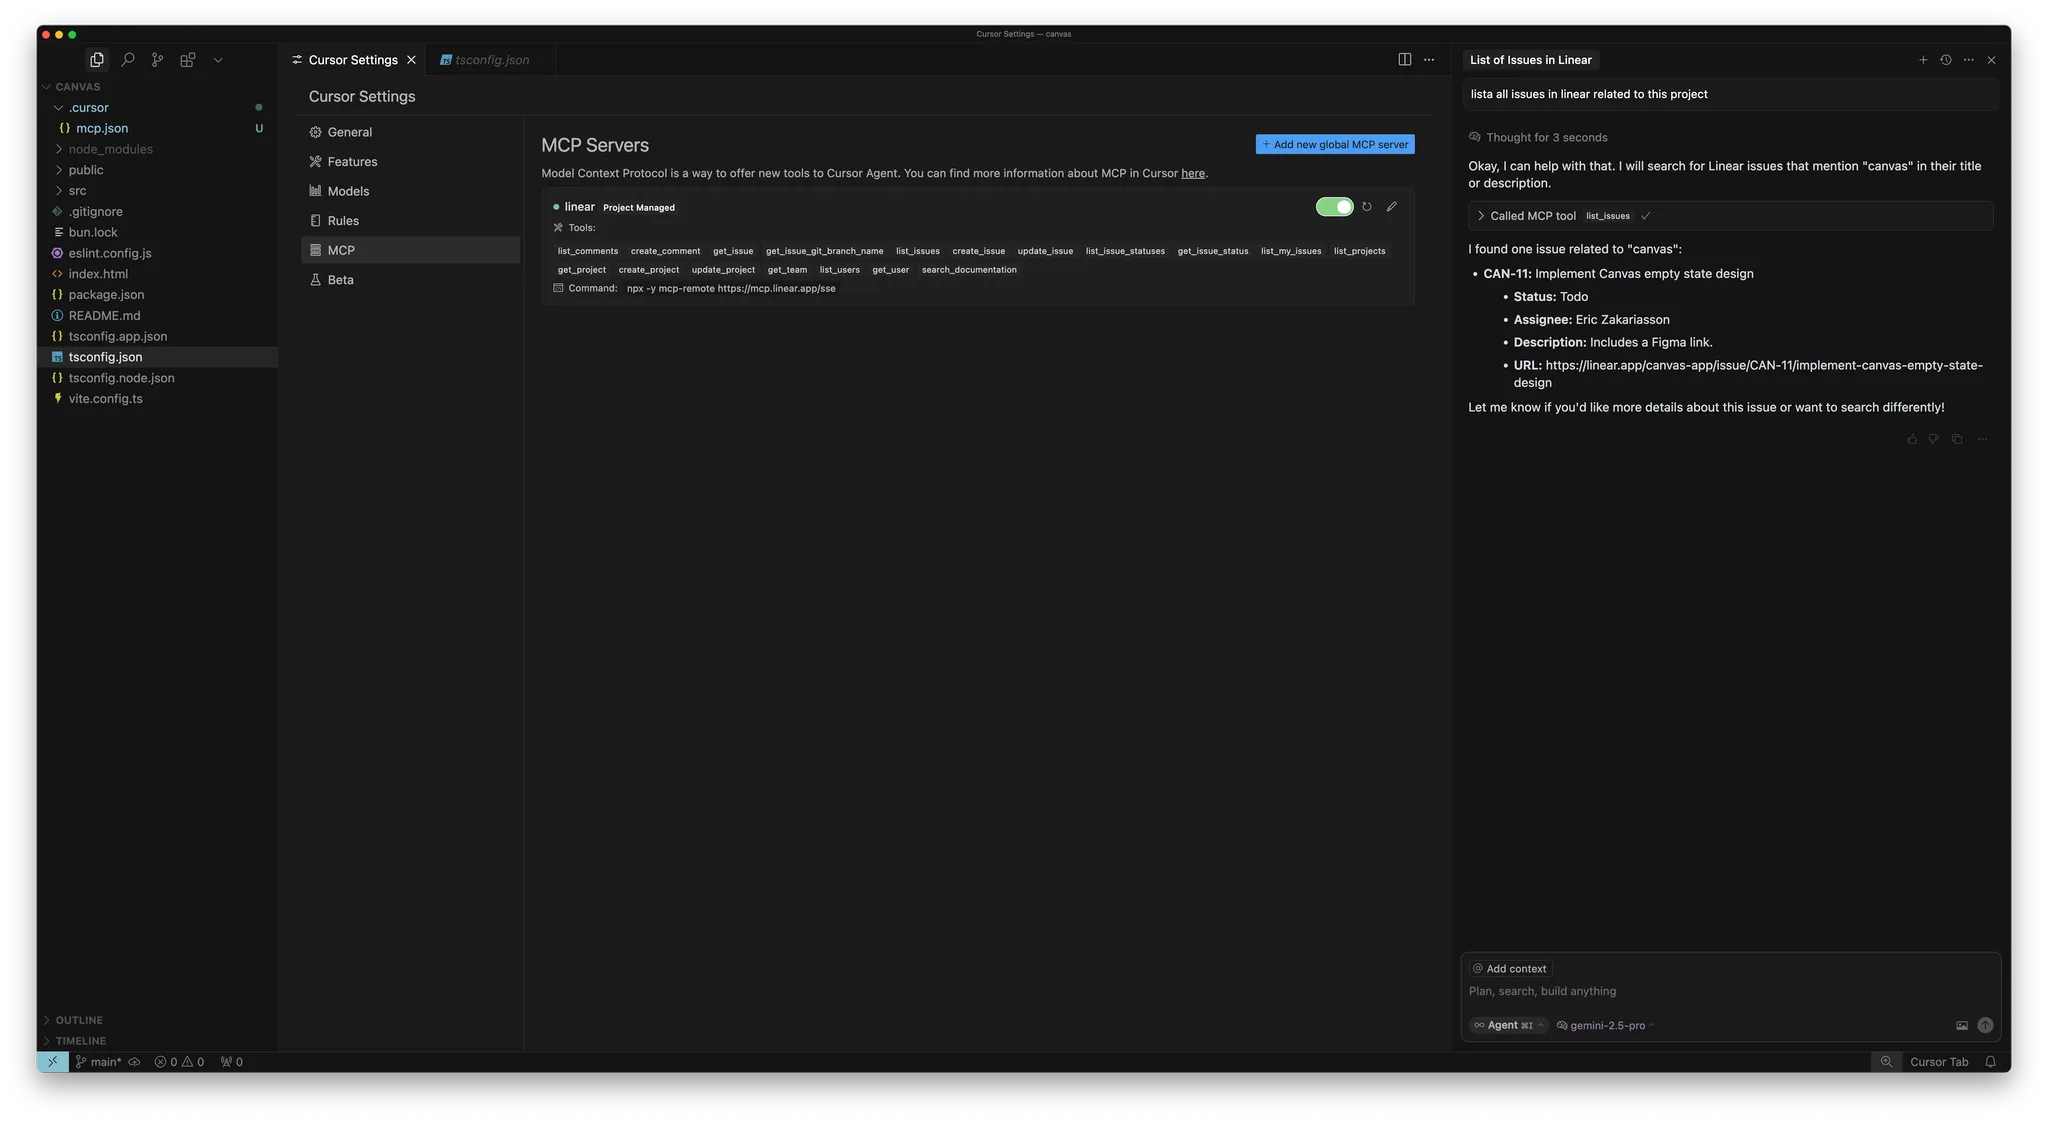This screenshot has width=2048, height=1121.
Task: Start a new chat with the plus icon
Action: point(1923,60)
